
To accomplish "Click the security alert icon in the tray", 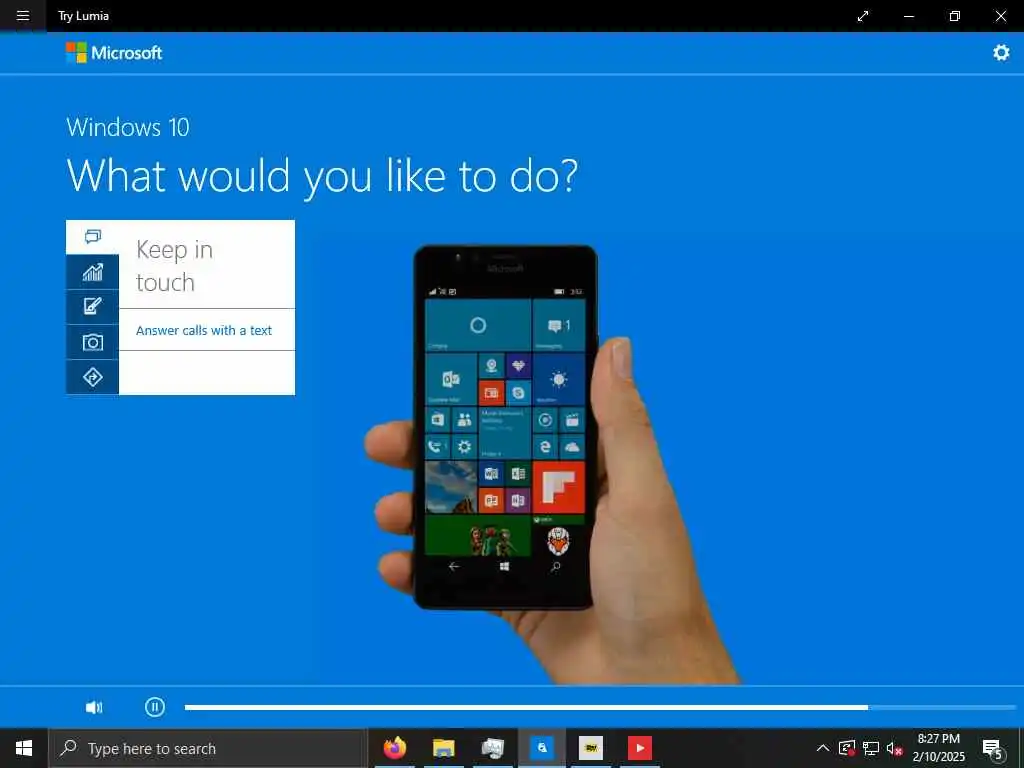I will [847, 748].
